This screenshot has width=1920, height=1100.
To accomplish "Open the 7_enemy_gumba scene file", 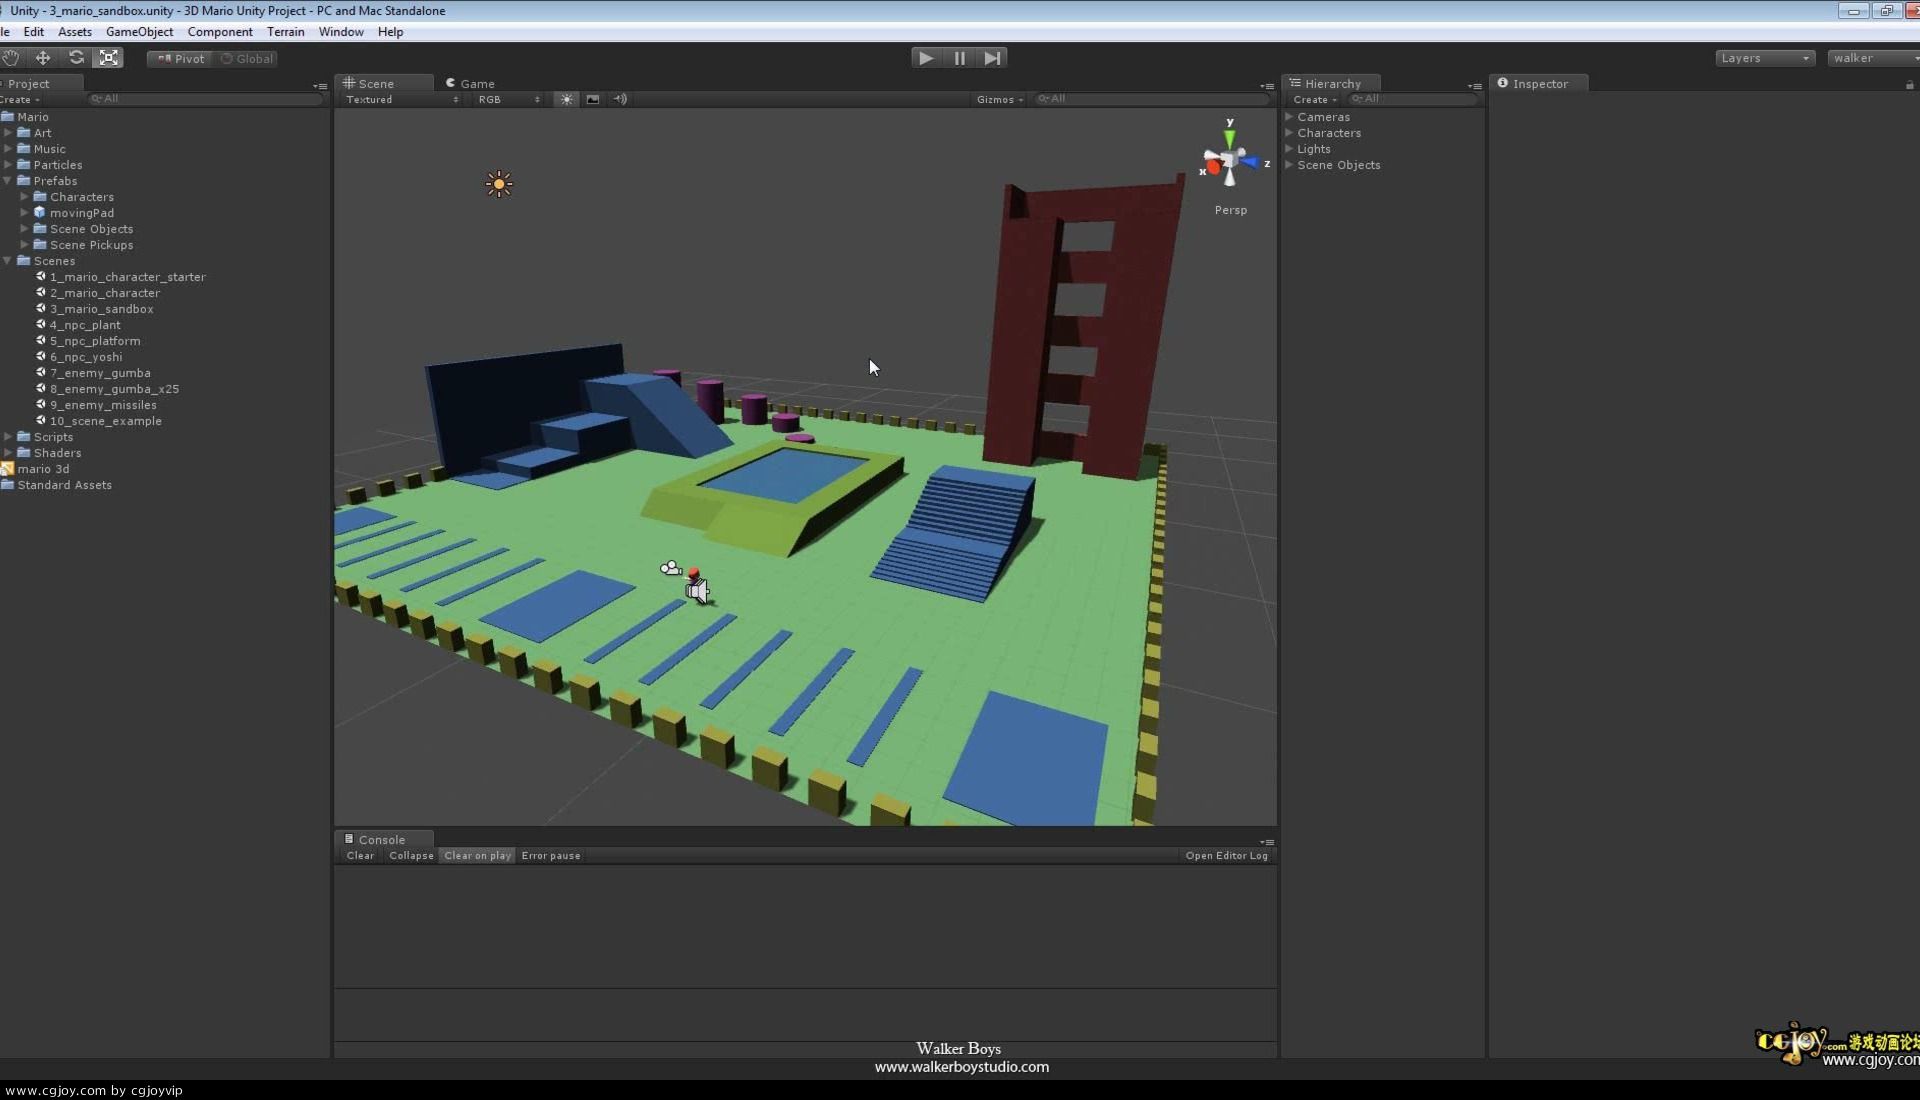I will coord(100,373).
